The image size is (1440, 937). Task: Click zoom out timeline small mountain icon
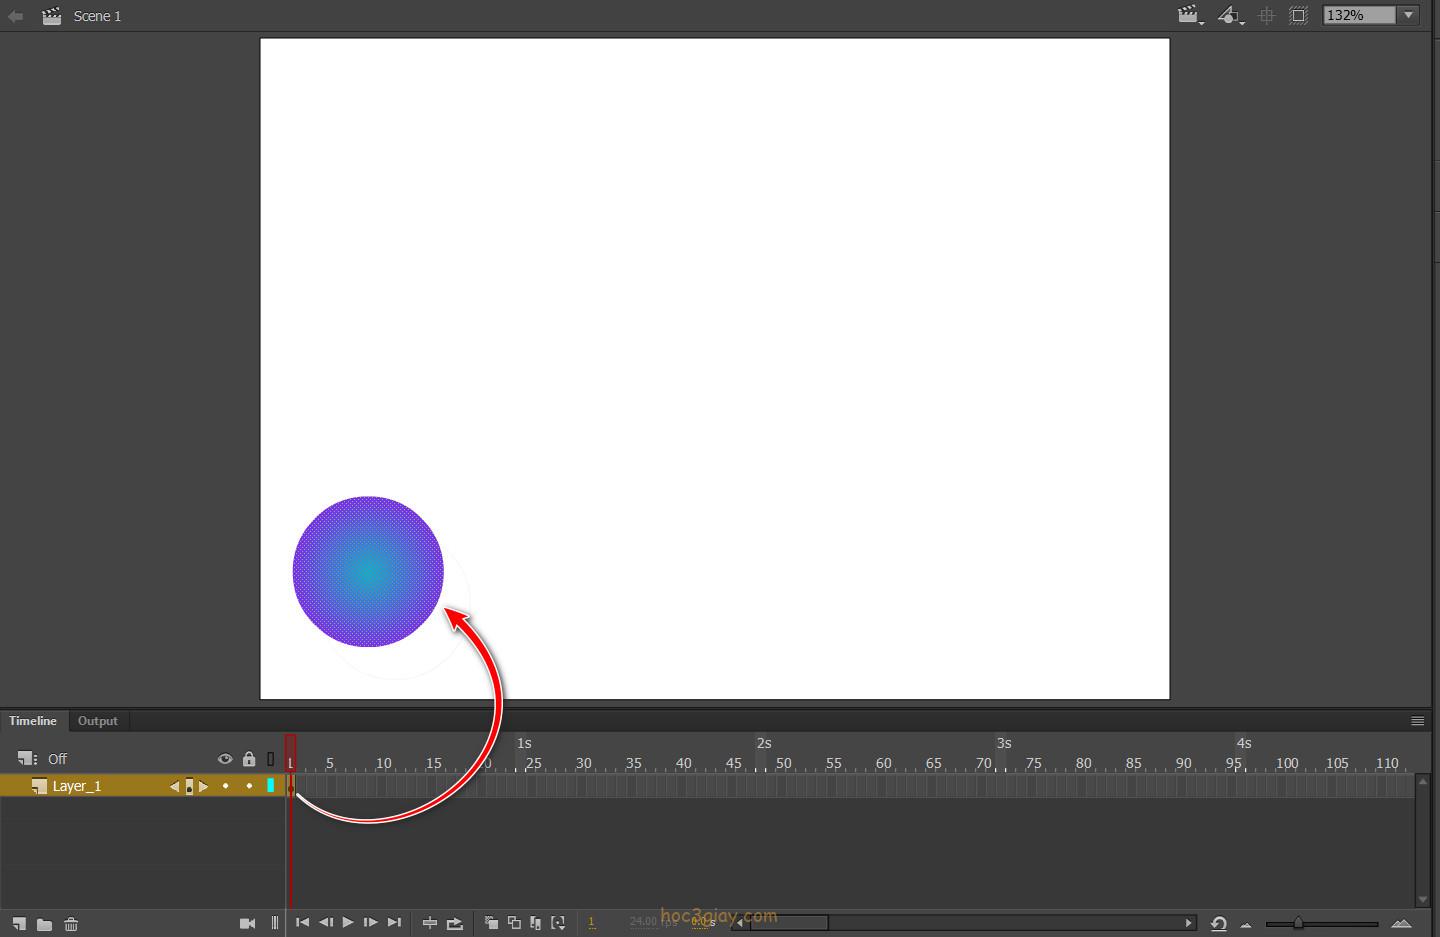1246,924
